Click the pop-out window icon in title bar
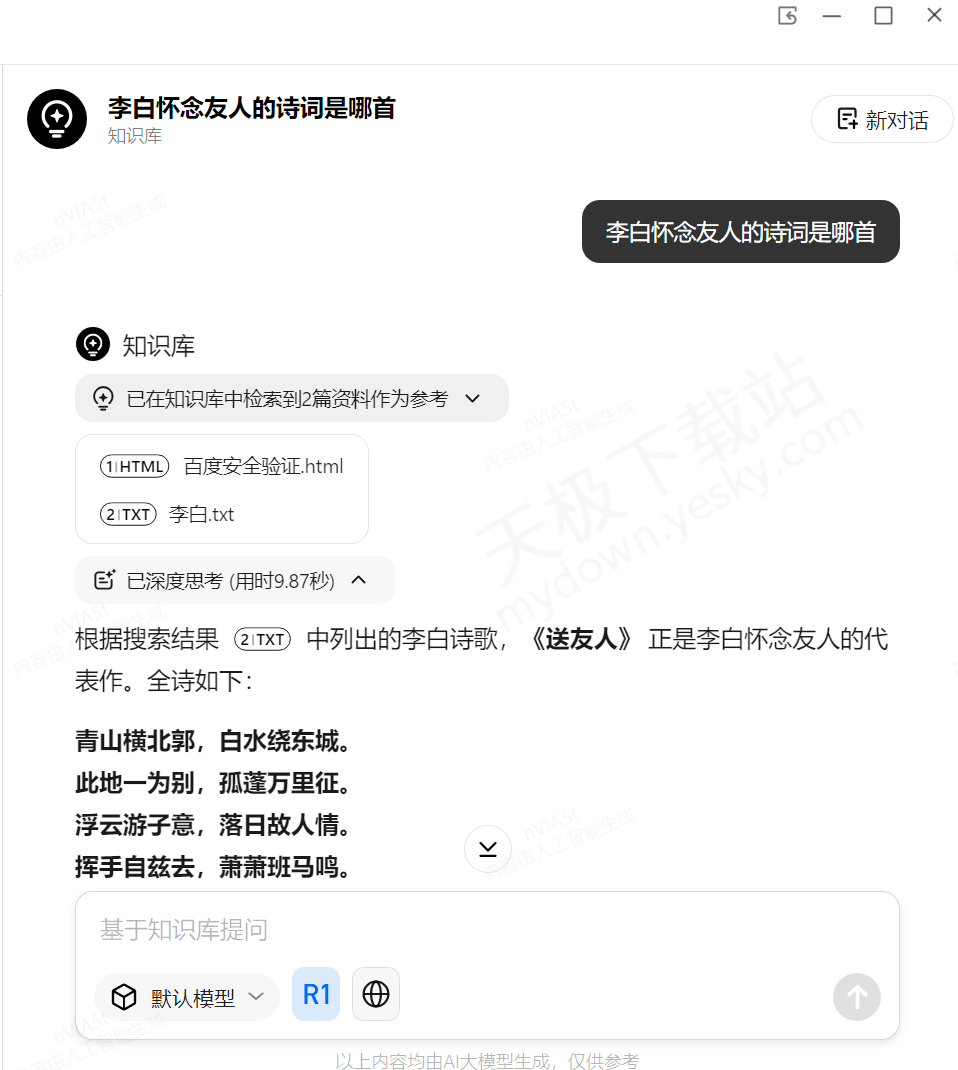Viewport: 958px width, 1070px height. [787, 15]
